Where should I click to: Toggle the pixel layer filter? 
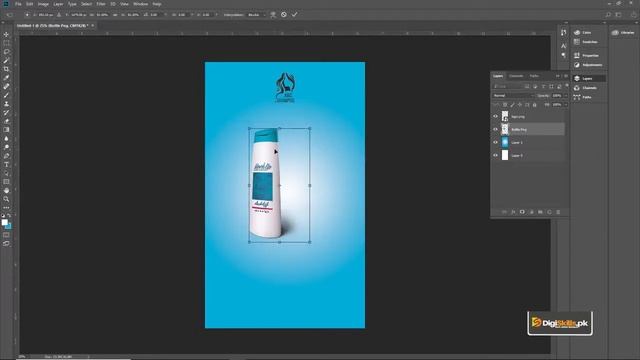[x=527, y=87]
